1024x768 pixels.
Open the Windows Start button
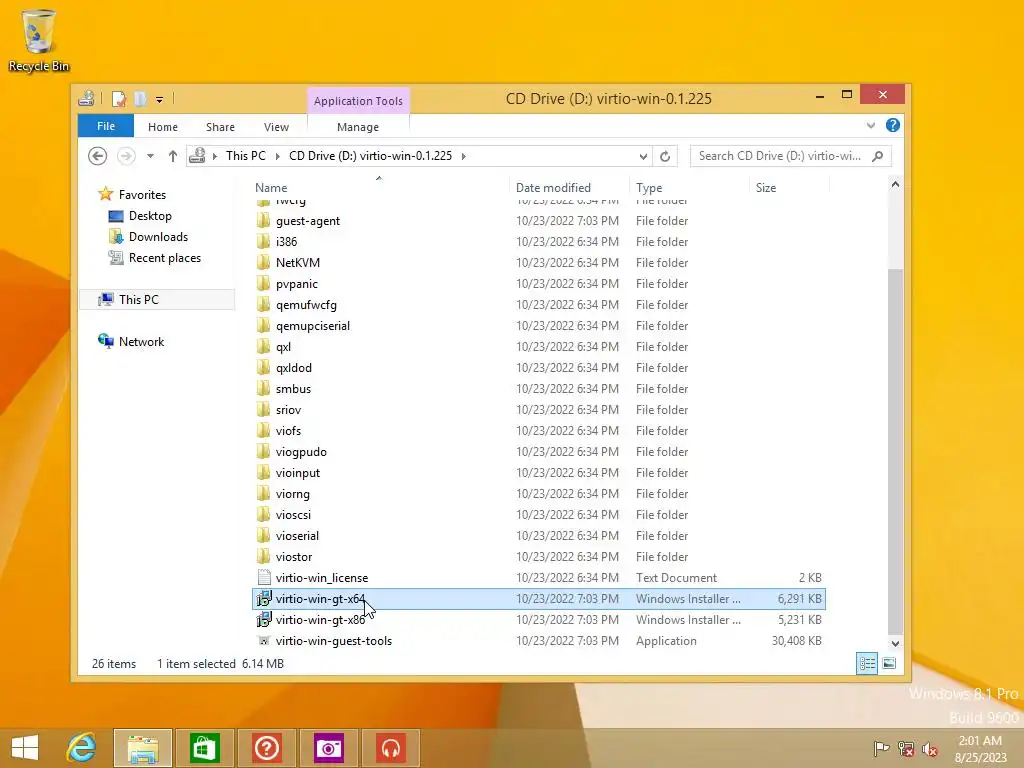pos(25,748)
